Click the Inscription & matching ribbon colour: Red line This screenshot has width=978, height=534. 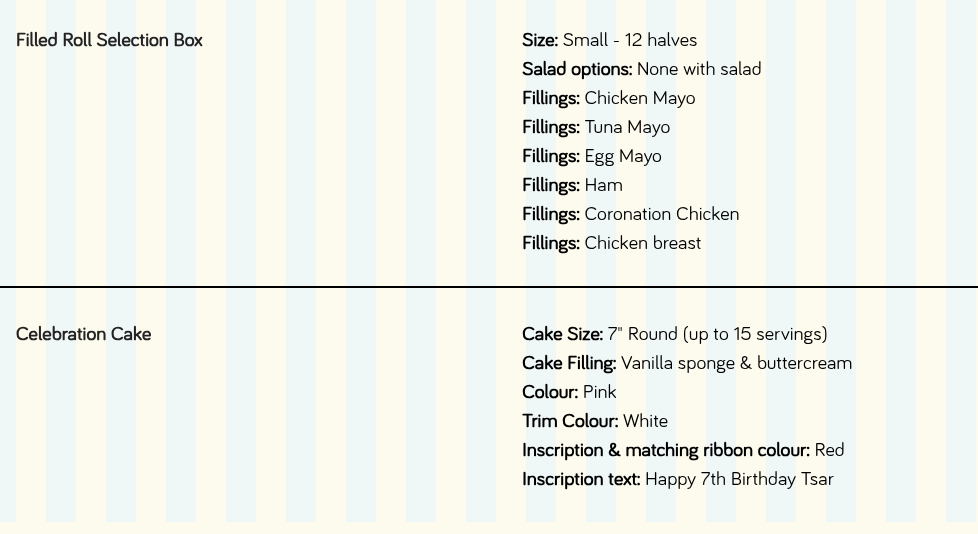pos(683,450)
